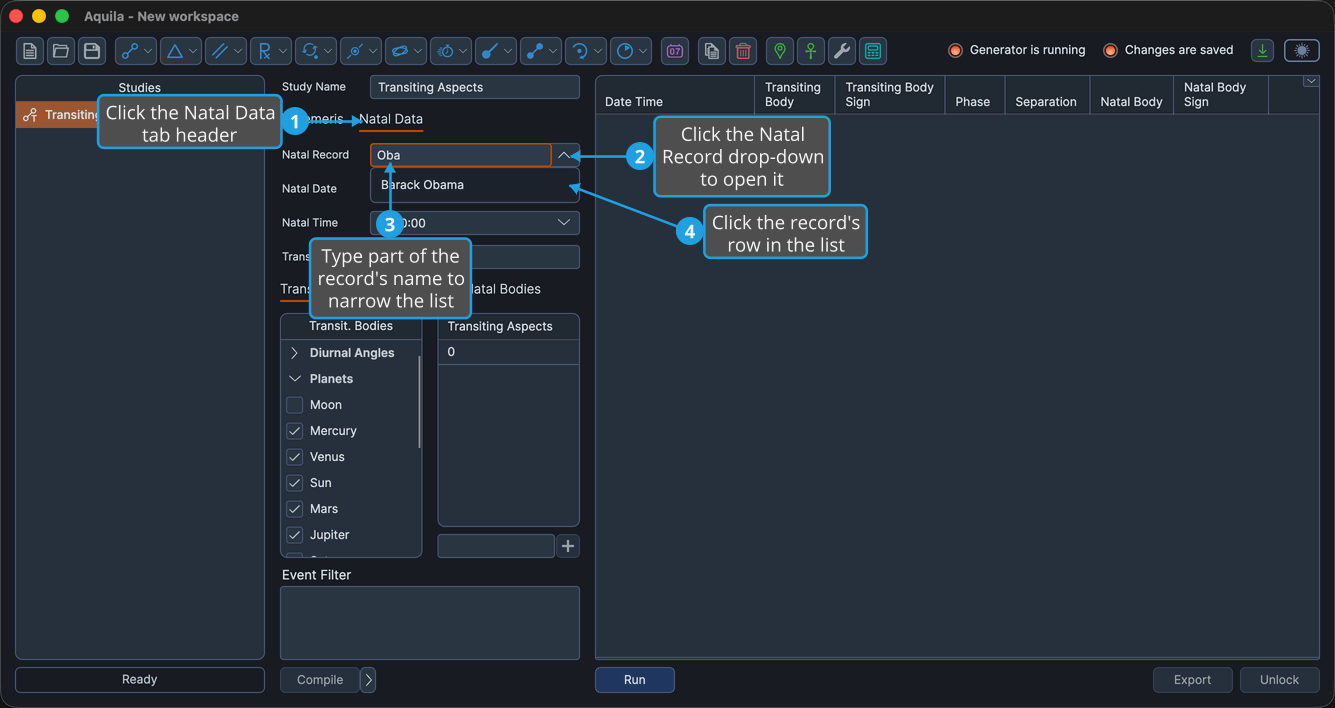Click the green location pin icon
Image resolution: width=1335 pixels, height=708 pixels.
click(780, 51)
